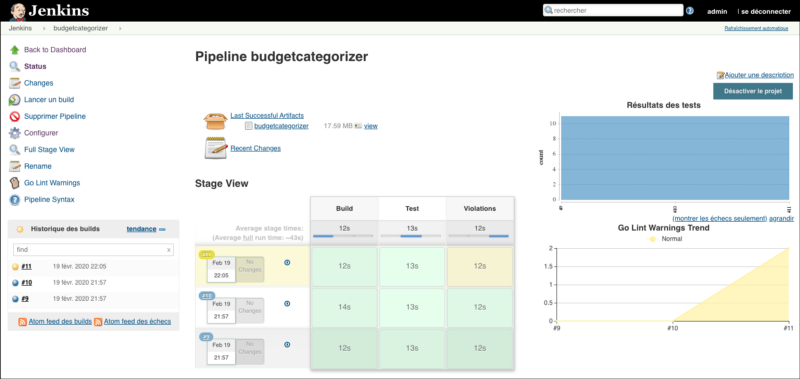
Task: Expand the budgetcategorizer breadcrumb arrow
Action: [x=120, y=29]
